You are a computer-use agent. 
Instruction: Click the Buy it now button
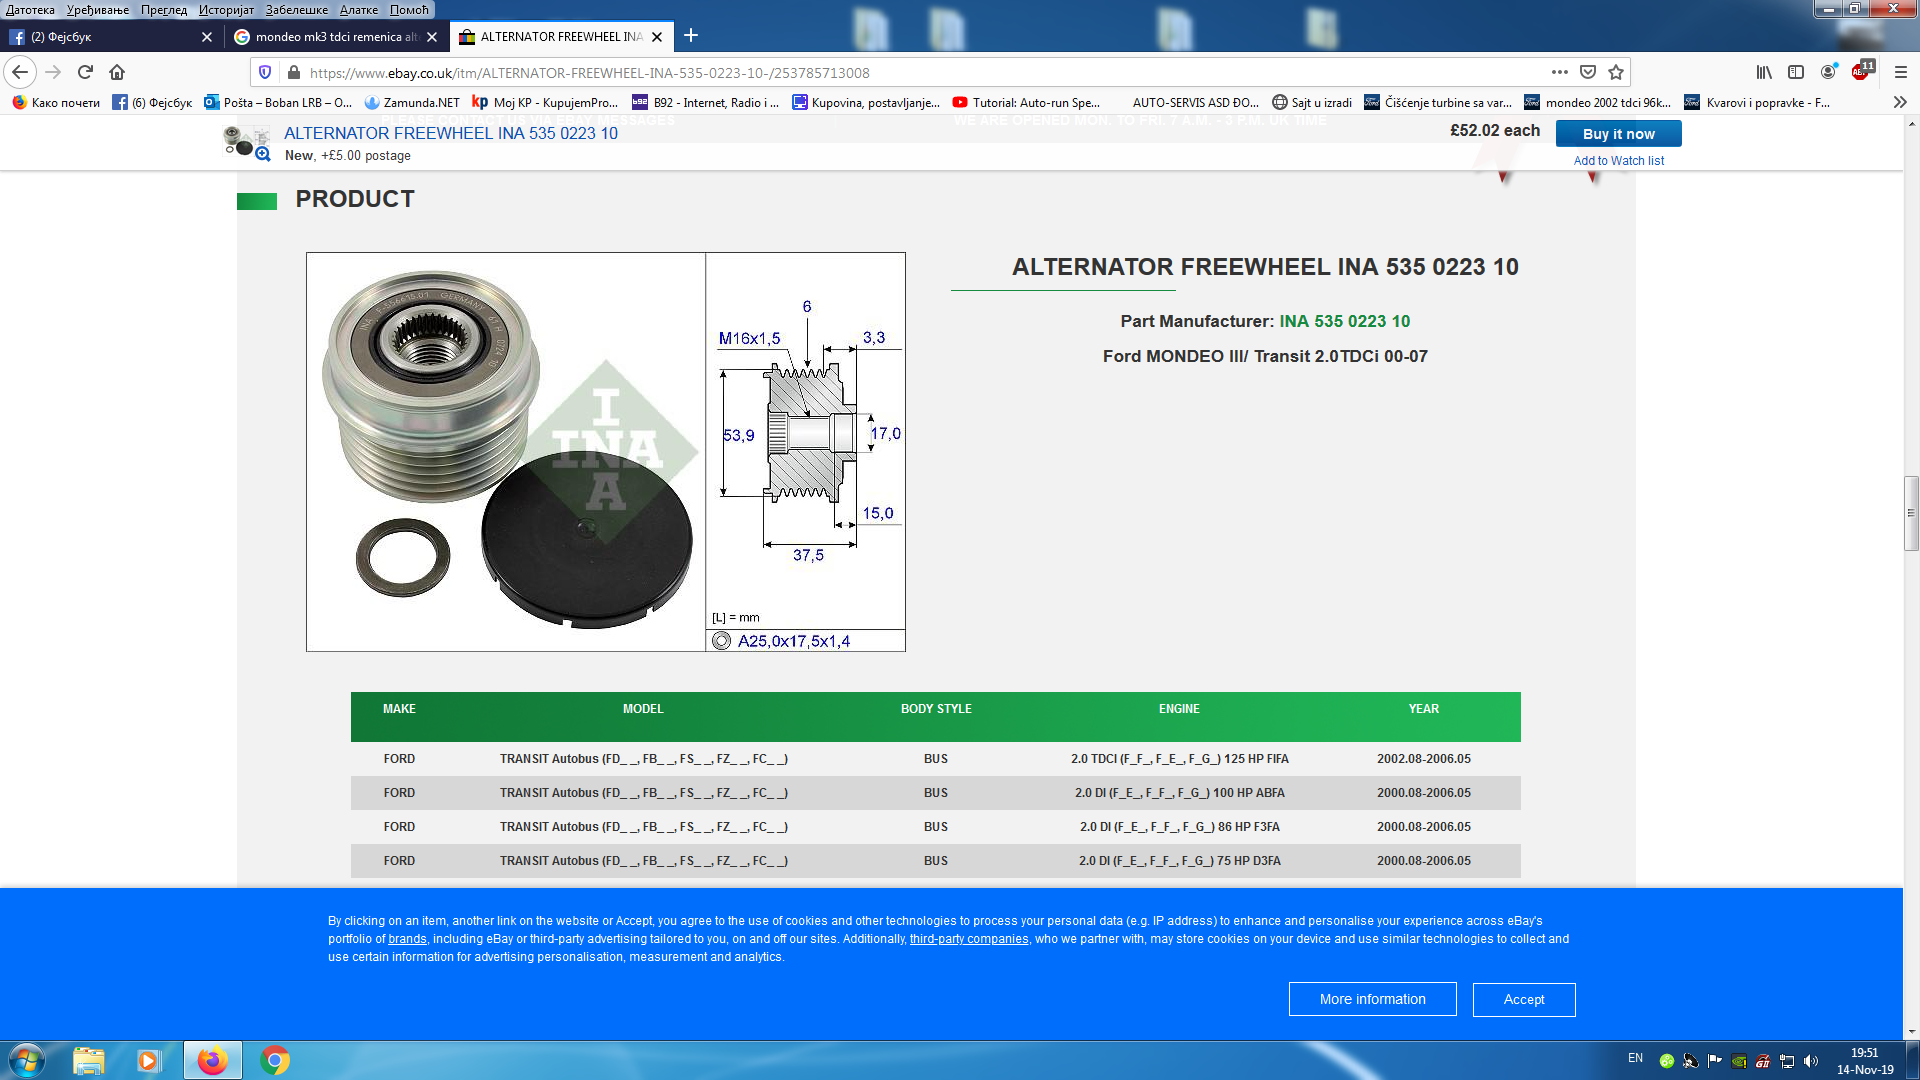pos(1618,134)
